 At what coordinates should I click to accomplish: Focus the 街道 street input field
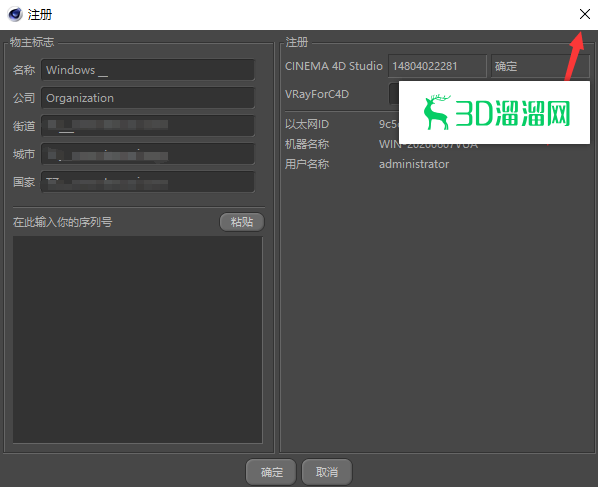[x=148, y=126]
